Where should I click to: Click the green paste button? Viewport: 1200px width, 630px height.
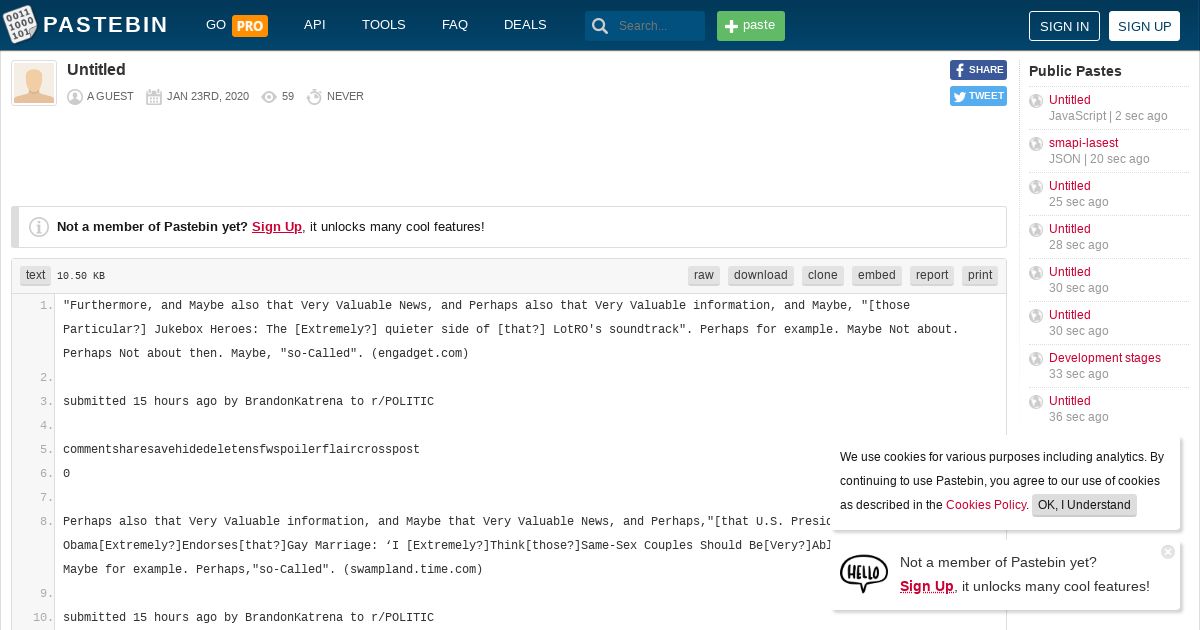[x=751, y=26]
